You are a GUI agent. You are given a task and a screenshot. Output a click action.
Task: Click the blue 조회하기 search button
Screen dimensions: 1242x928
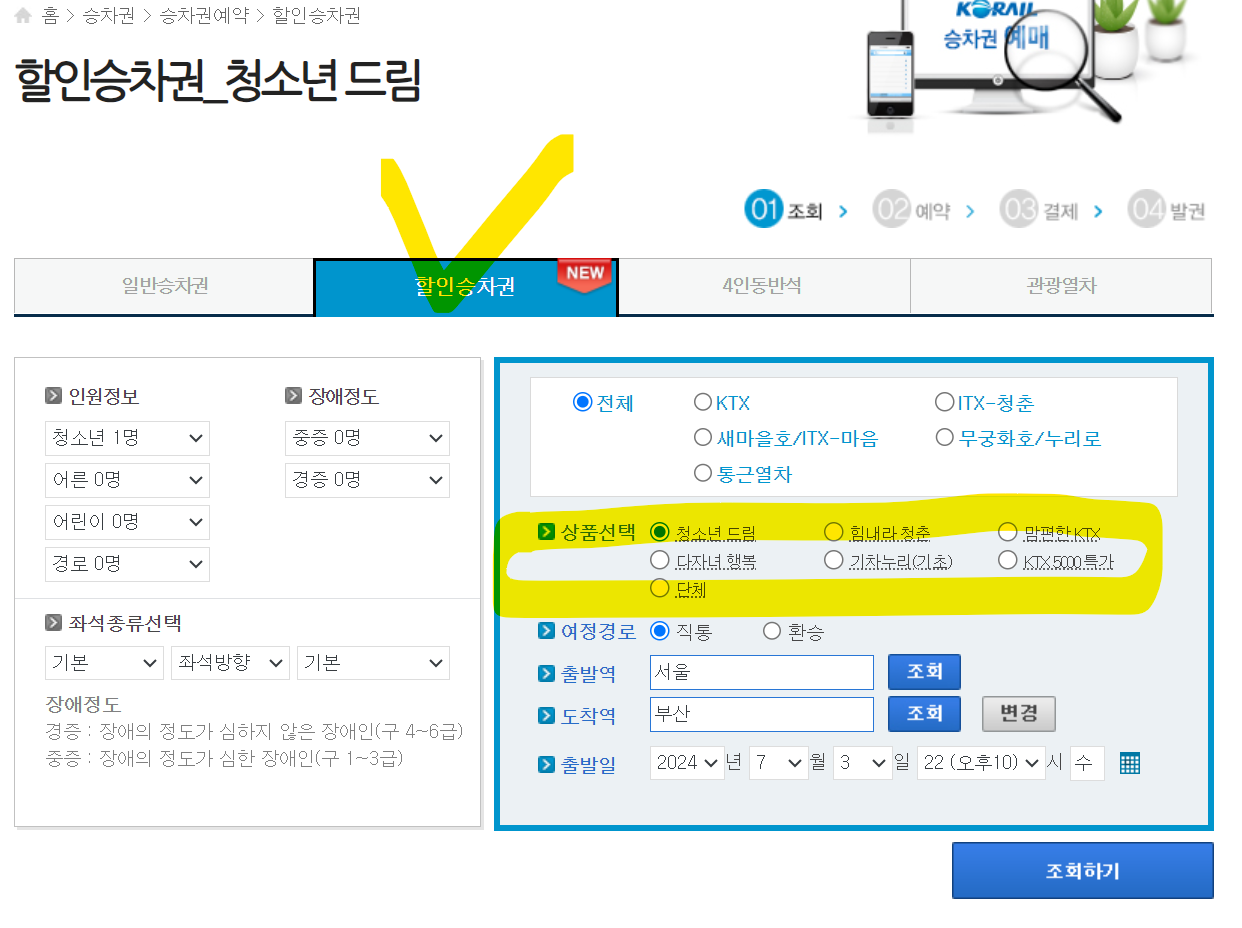tap(1082, 870)
